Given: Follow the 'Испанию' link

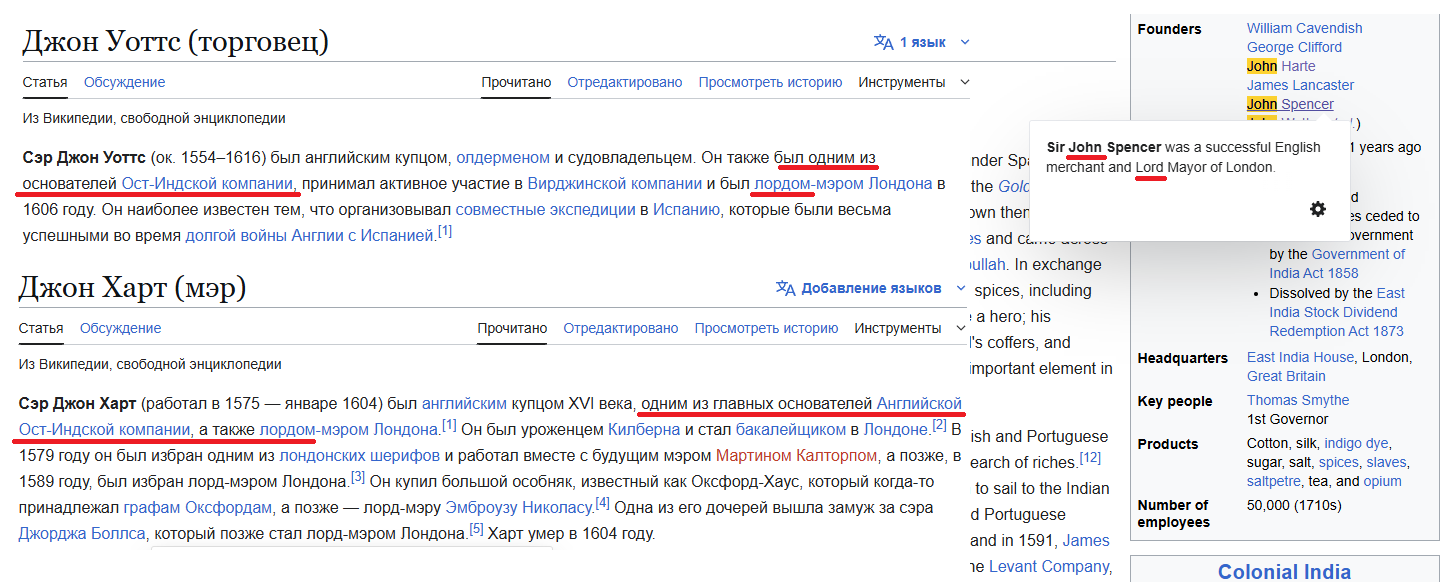Looking at the screenshot, I should (x=686, y=210).
